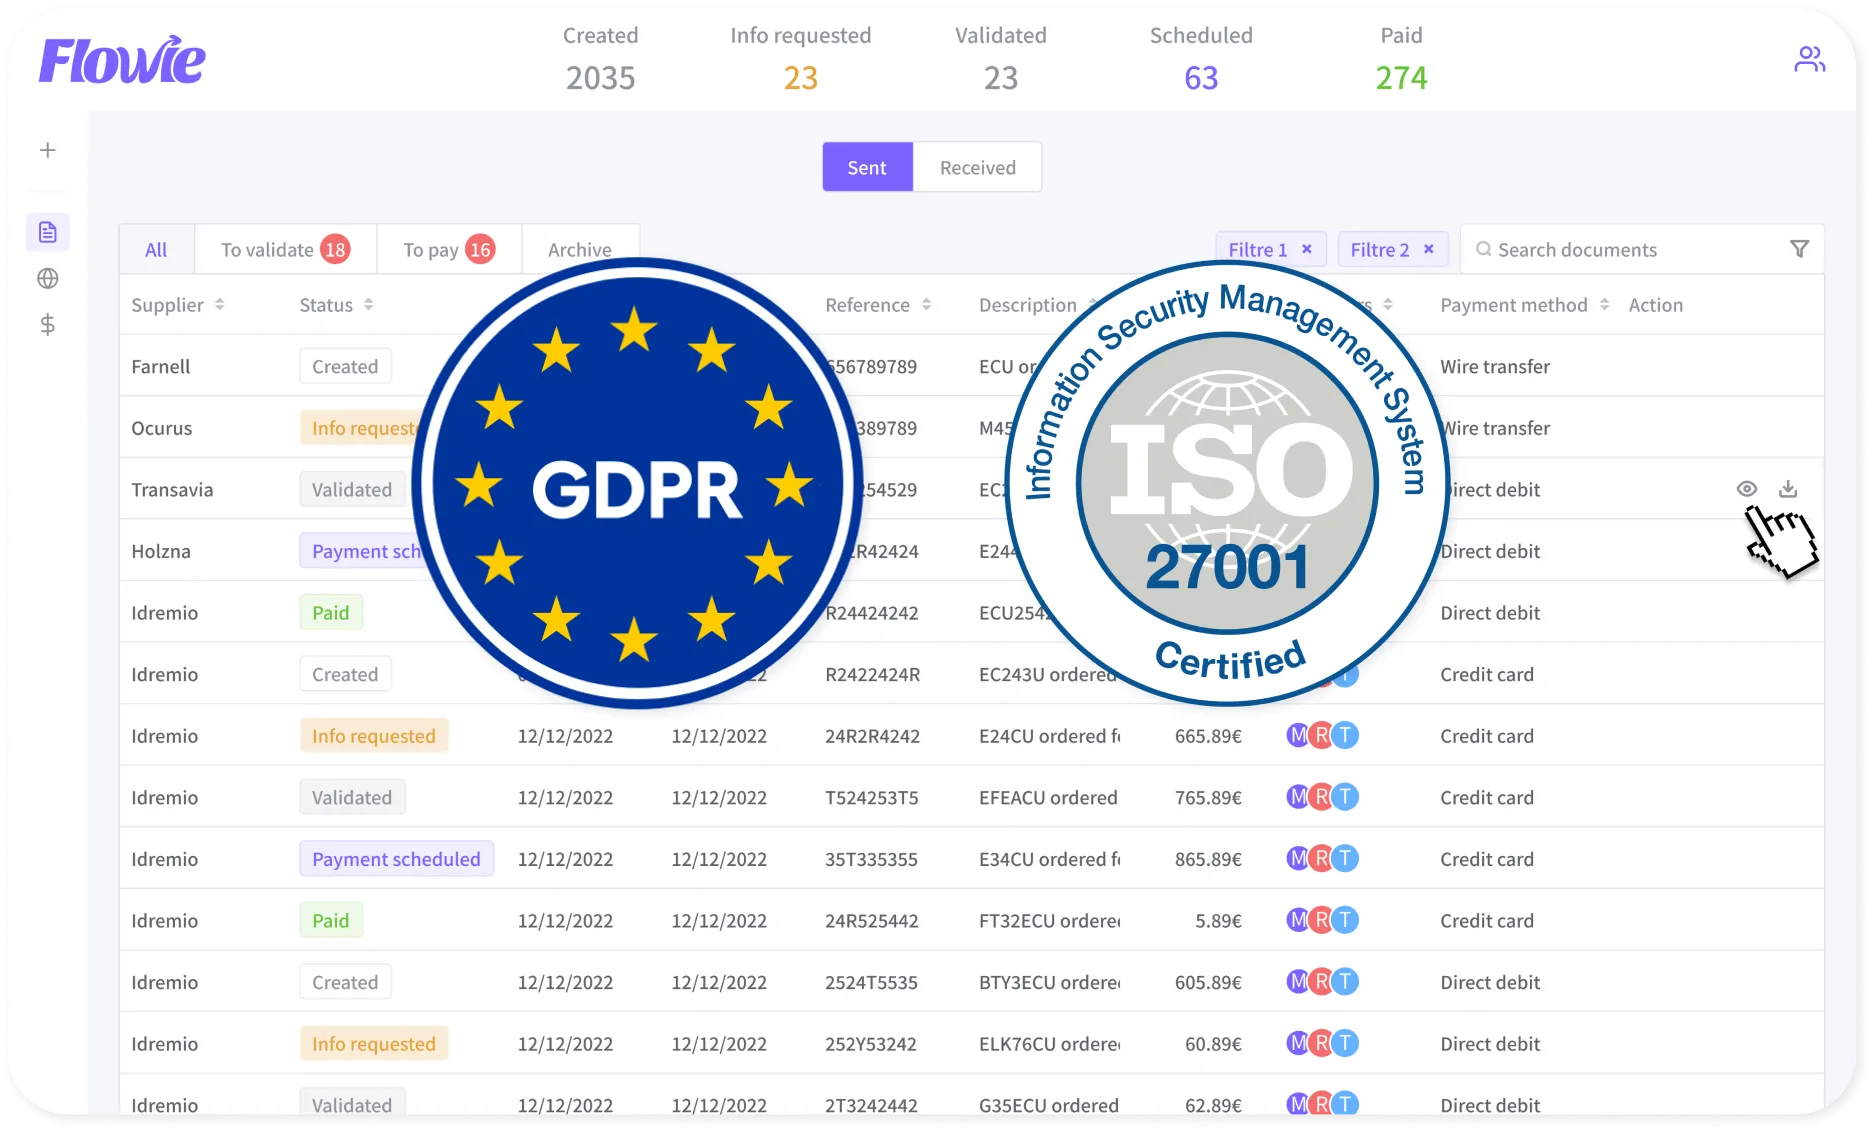Click the M avatar in row 252Y53242

tap(1298, 1043)
